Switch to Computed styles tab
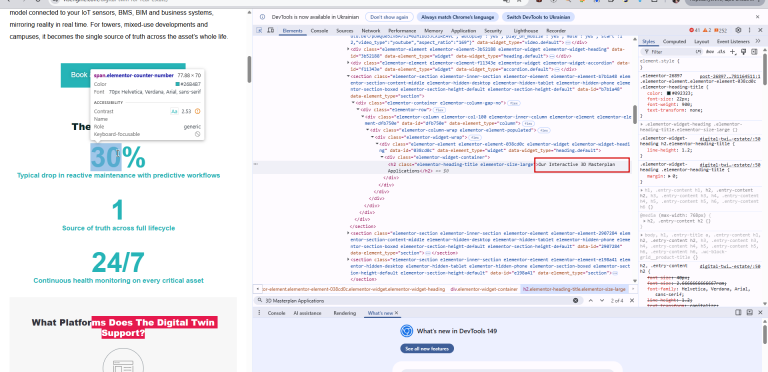 click(674, 42)
